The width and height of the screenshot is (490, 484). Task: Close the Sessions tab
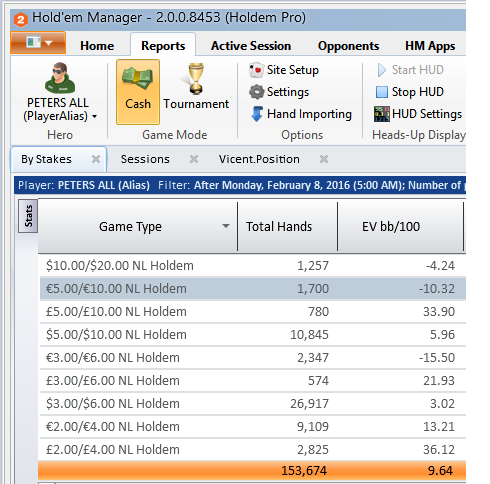194,159
